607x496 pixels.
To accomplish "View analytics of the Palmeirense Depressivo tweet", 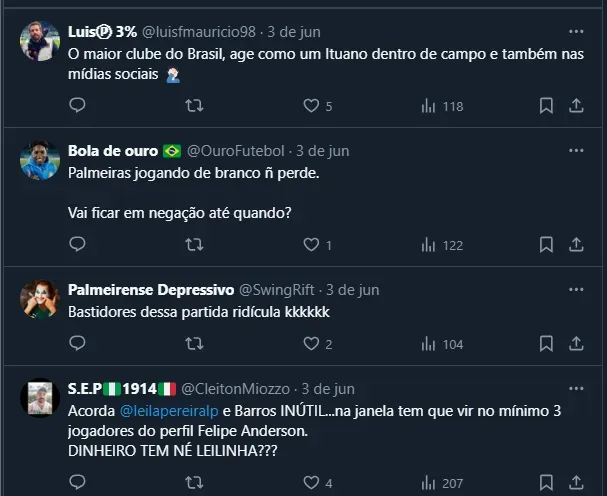I will 430,344.
